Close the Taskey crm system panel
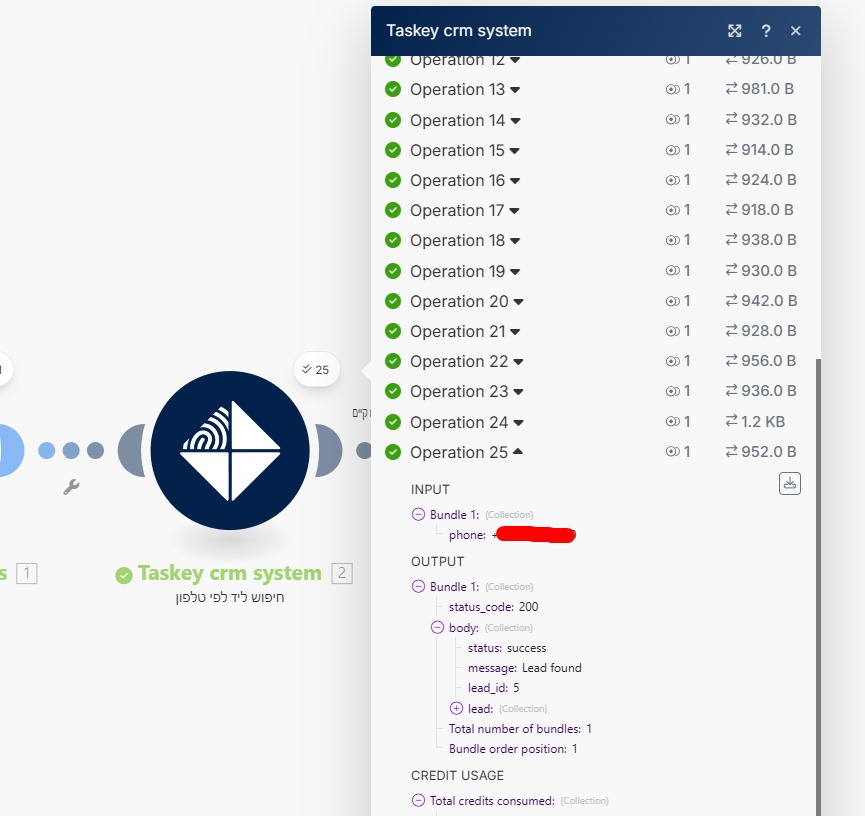This screenshot has width=865, height=816. point(796,31)
